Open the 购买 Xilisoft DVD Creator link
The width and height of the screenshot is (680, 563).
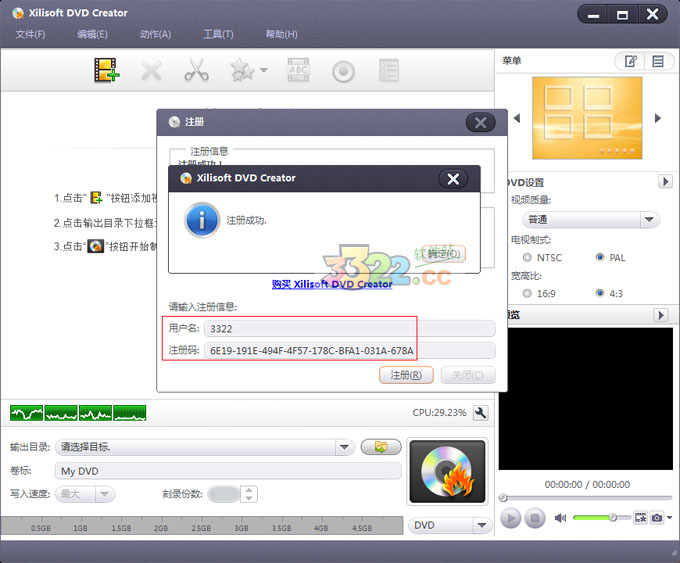tap(332, 285)
